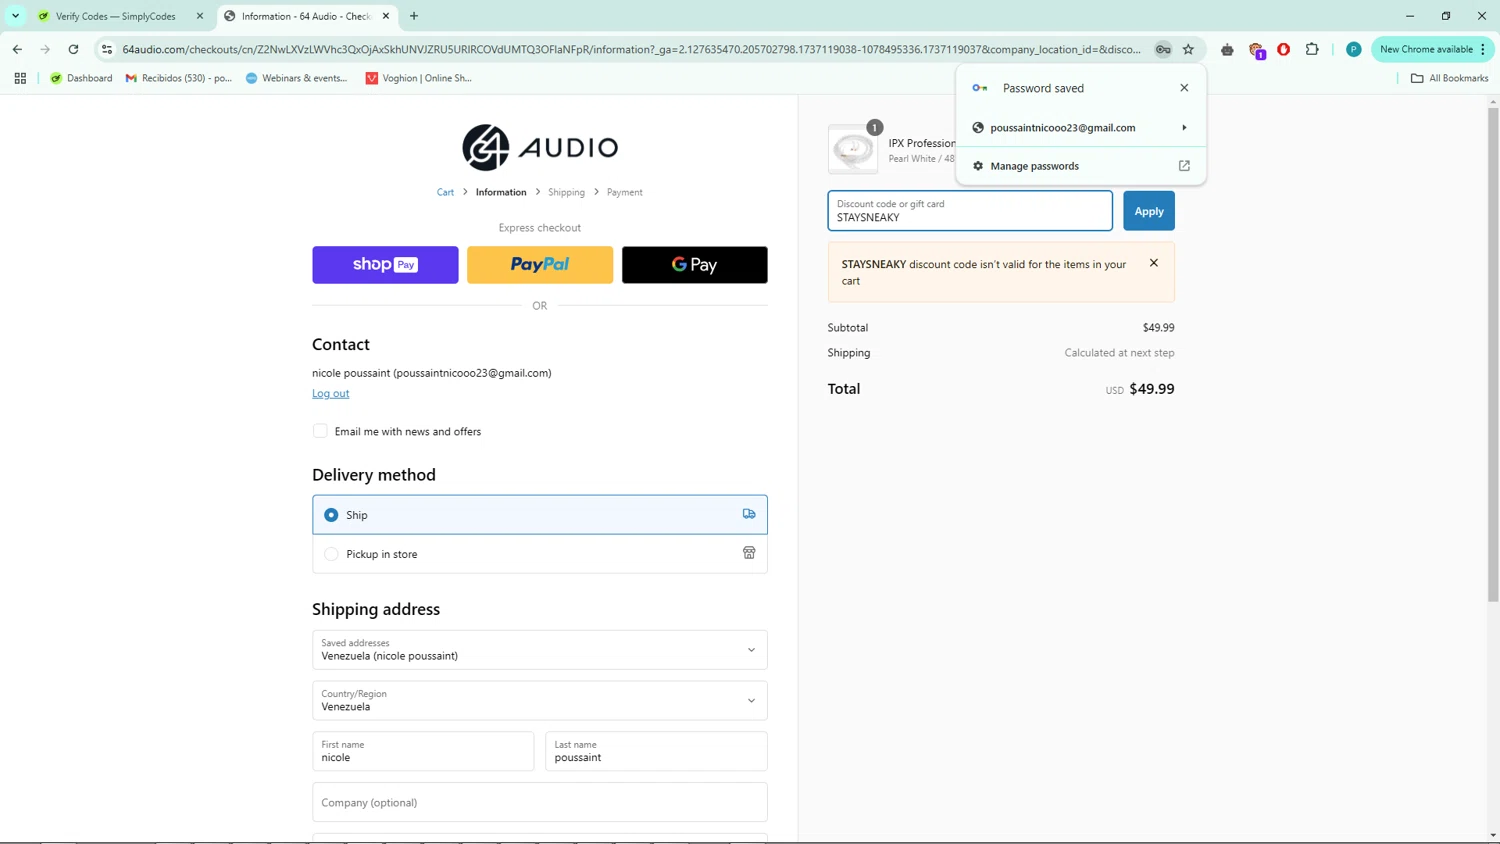Screen dimensions: 1500x844
Task: Focus the Discount code or gift card field
Action: (970, 211)
